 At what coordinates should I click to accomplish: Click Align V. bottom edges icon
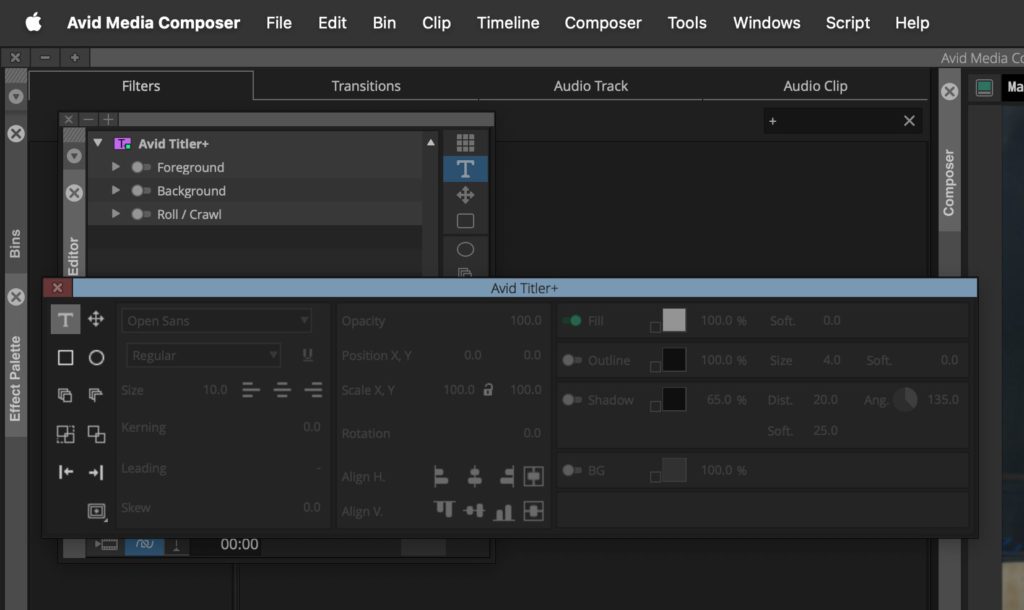(x=504, y=511)
